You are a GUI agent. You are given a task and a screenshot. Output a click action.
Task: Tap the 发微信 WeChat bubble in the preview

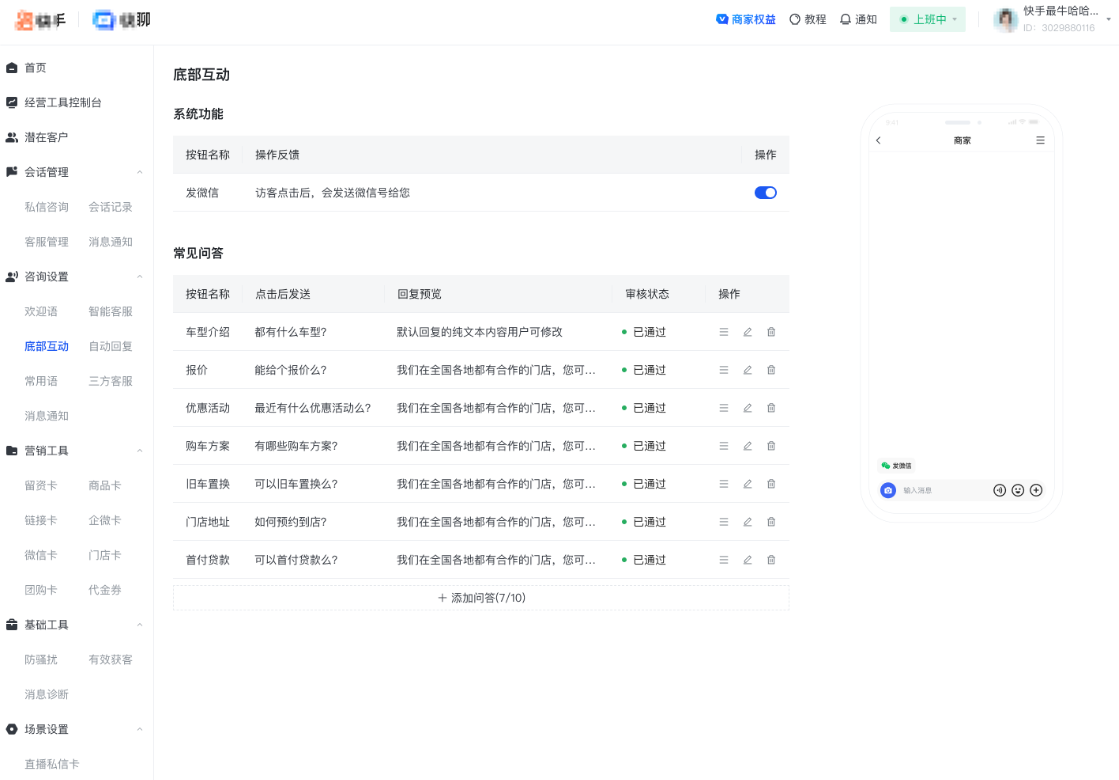point(896,466)
